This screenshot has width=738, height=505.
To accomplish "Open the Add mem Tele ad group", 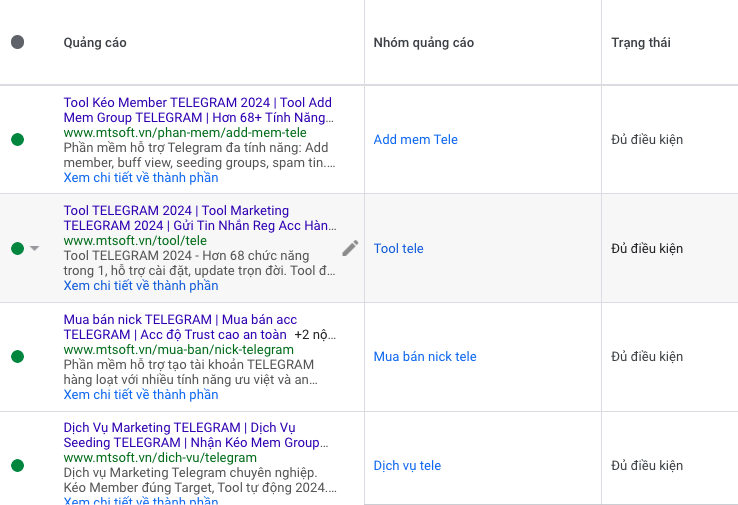I will tap(415, 140).
